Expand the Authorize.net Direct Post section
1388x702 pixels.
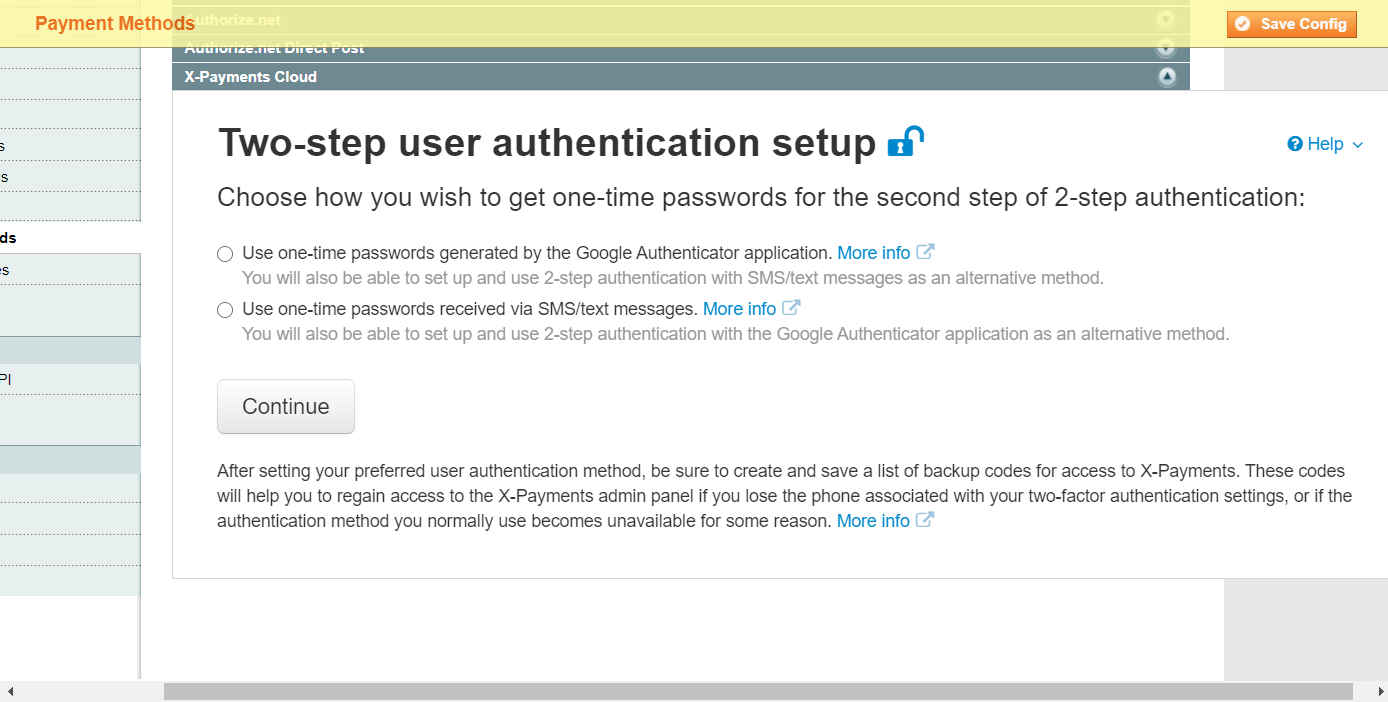(1165, 48)
